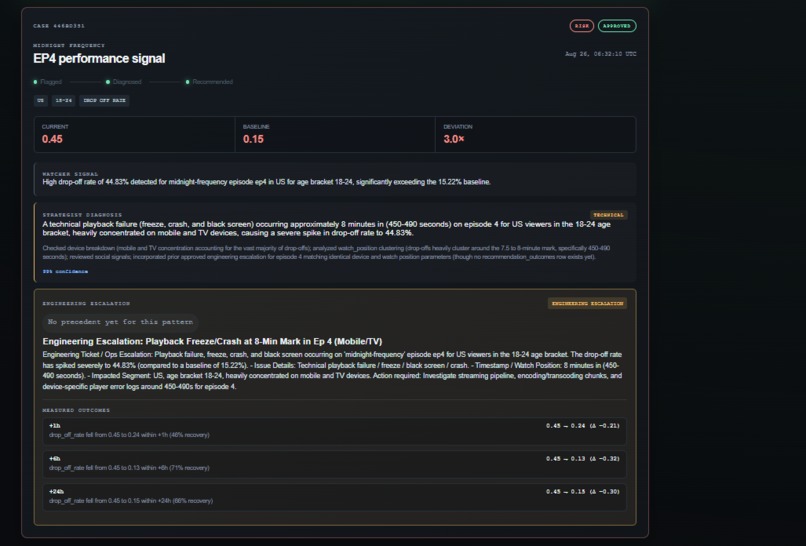Click the Watcher Signal summary text

tap(266, 182)
